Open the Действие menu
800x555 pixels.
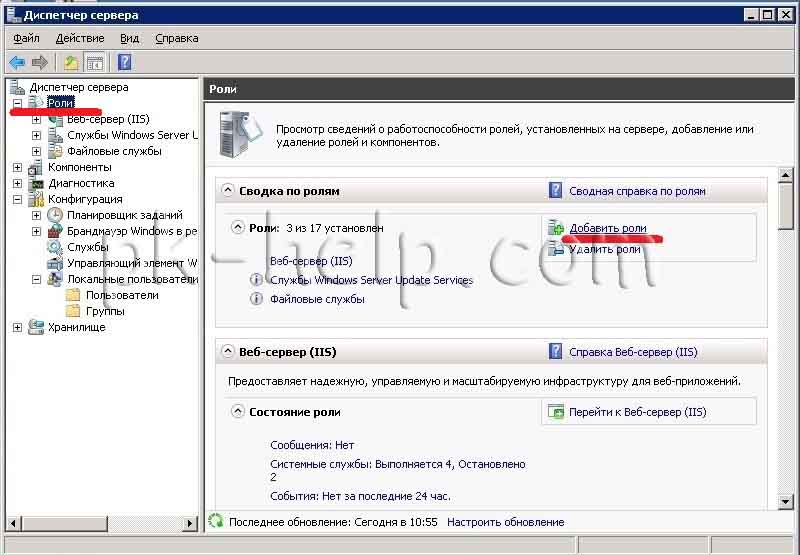[x=80, y=38]
